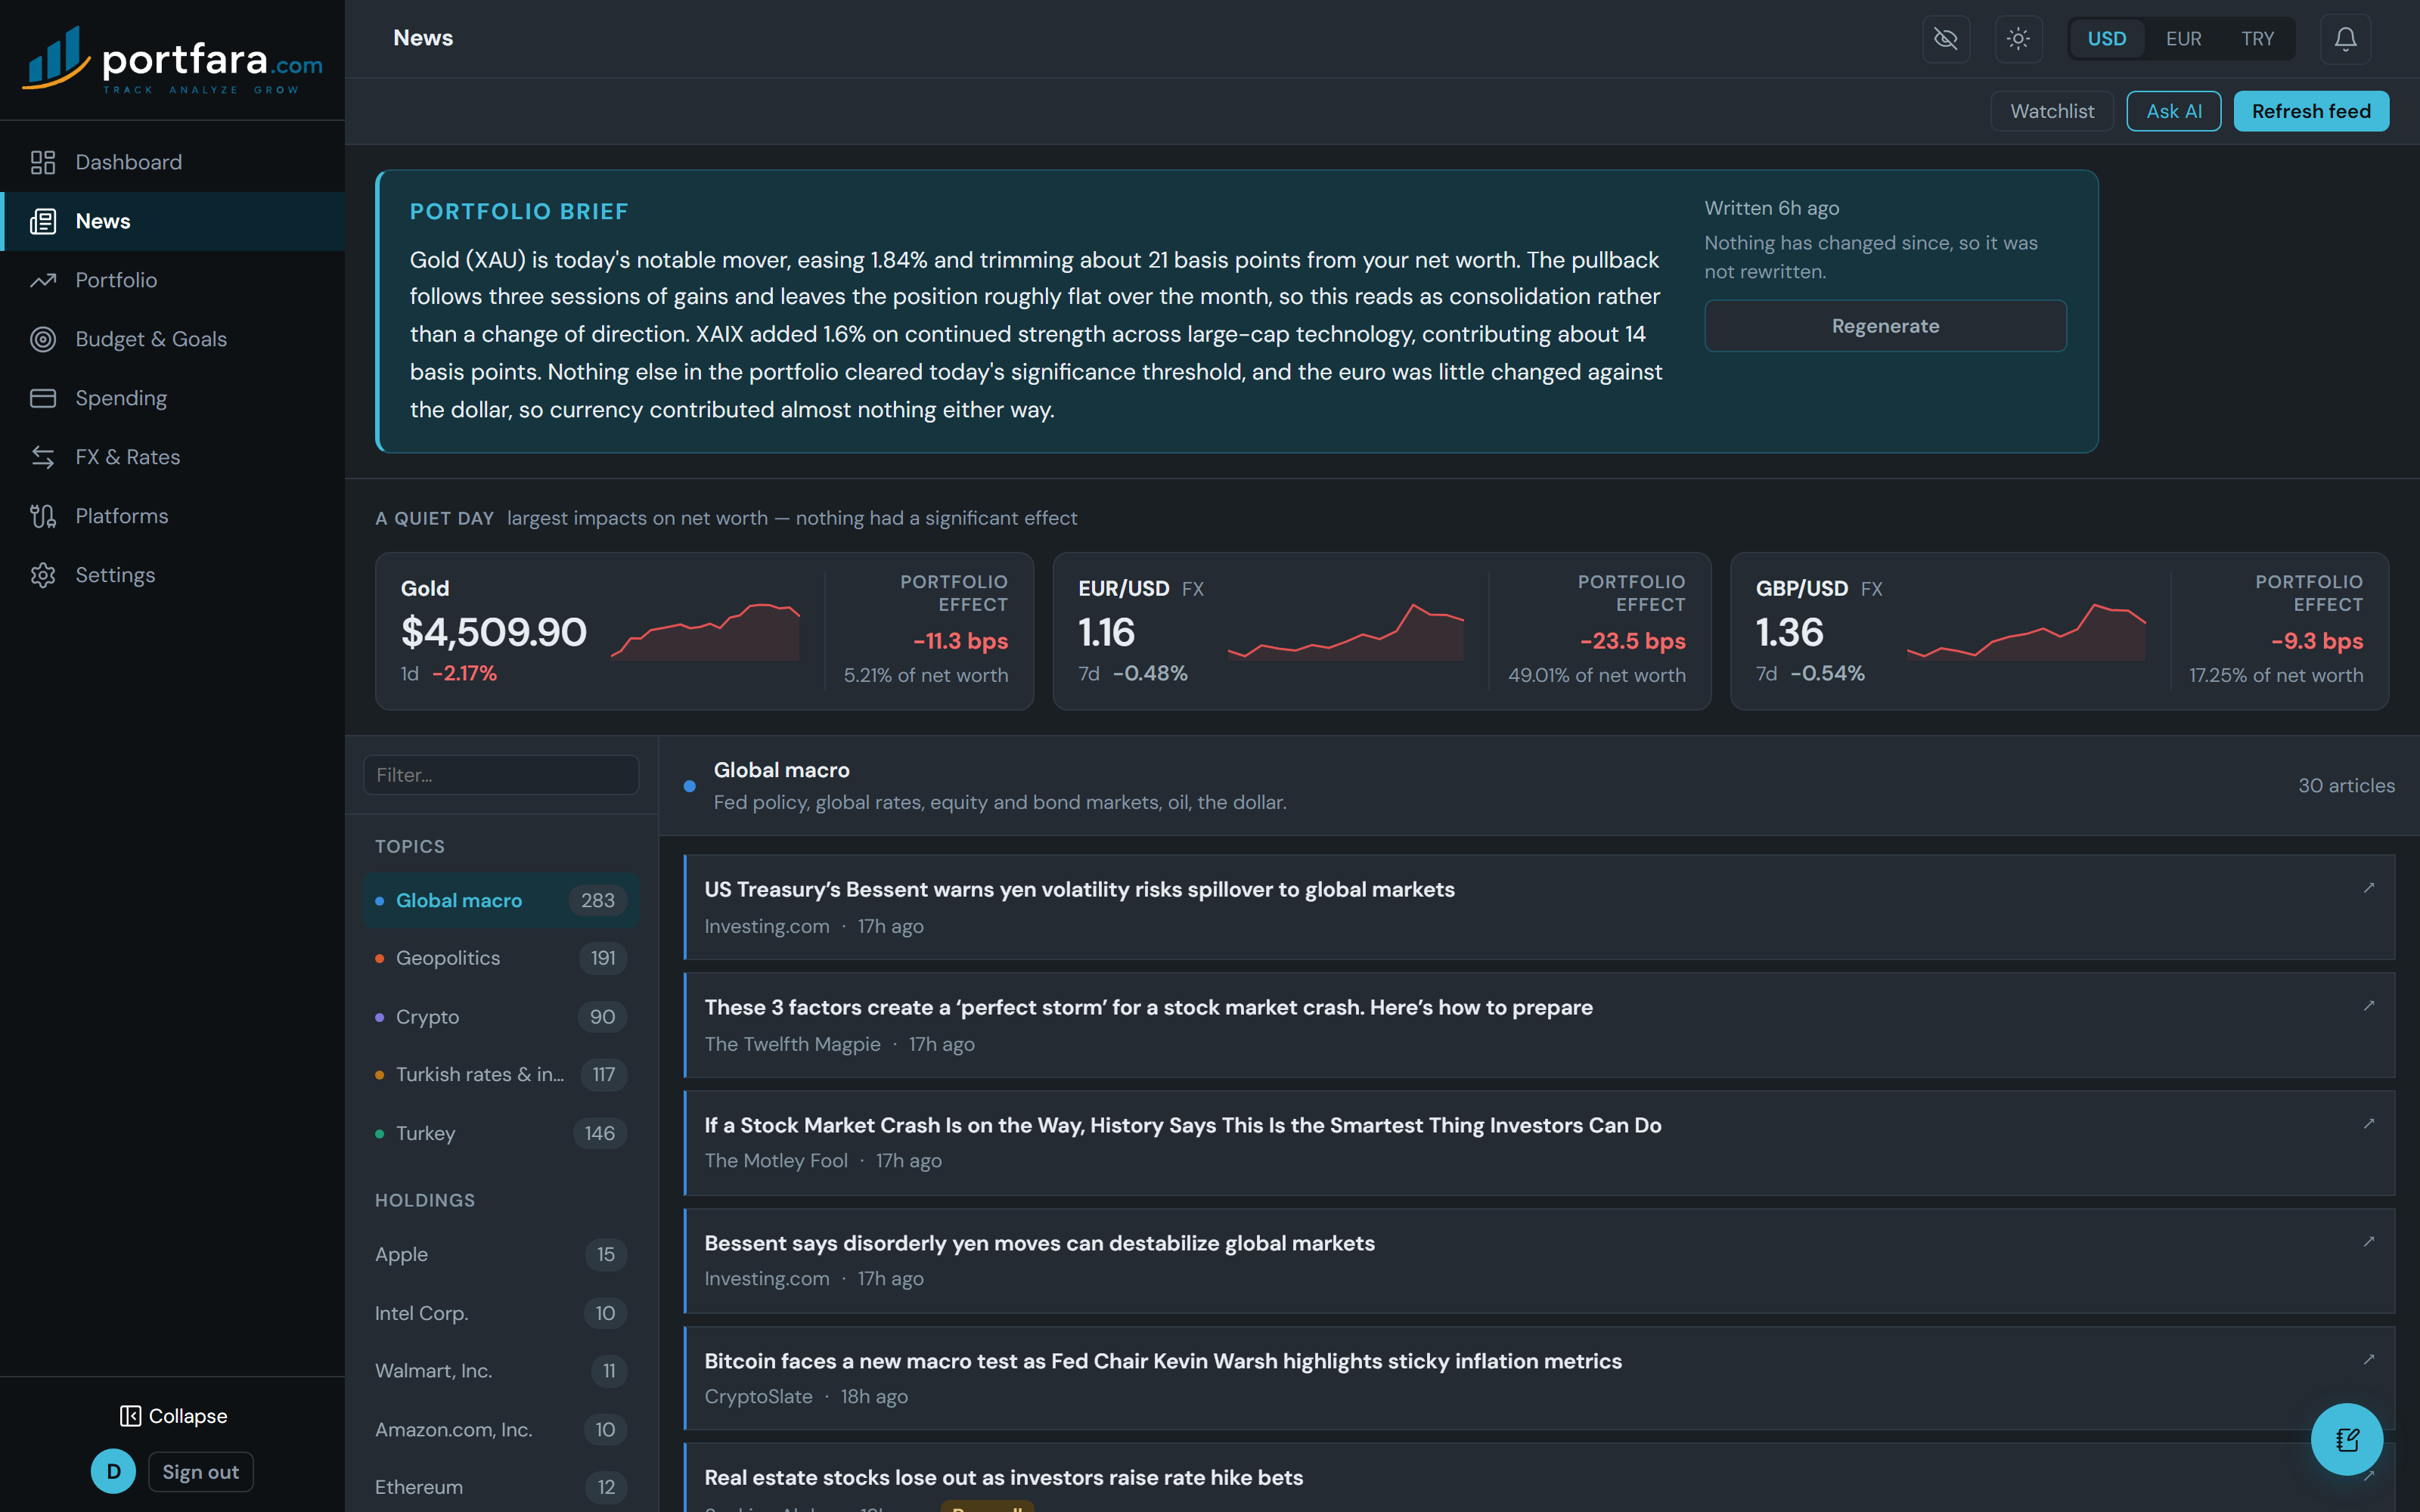
Task: Open the floating feedback note button
Action: coord(2346,1439)
